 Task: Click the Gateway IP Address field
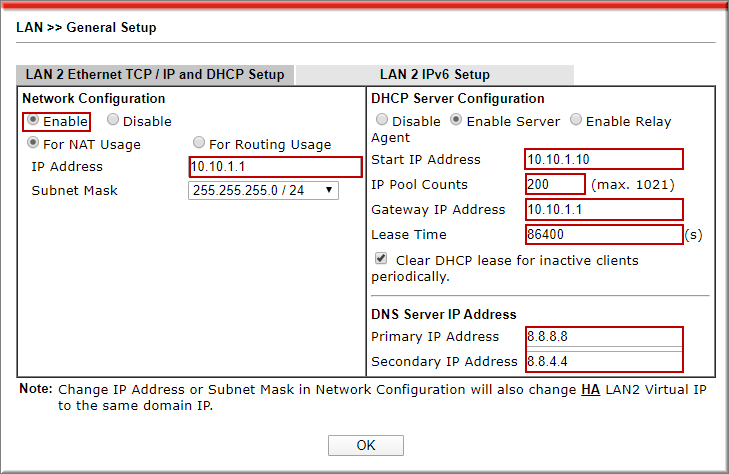tap(603, 210)
